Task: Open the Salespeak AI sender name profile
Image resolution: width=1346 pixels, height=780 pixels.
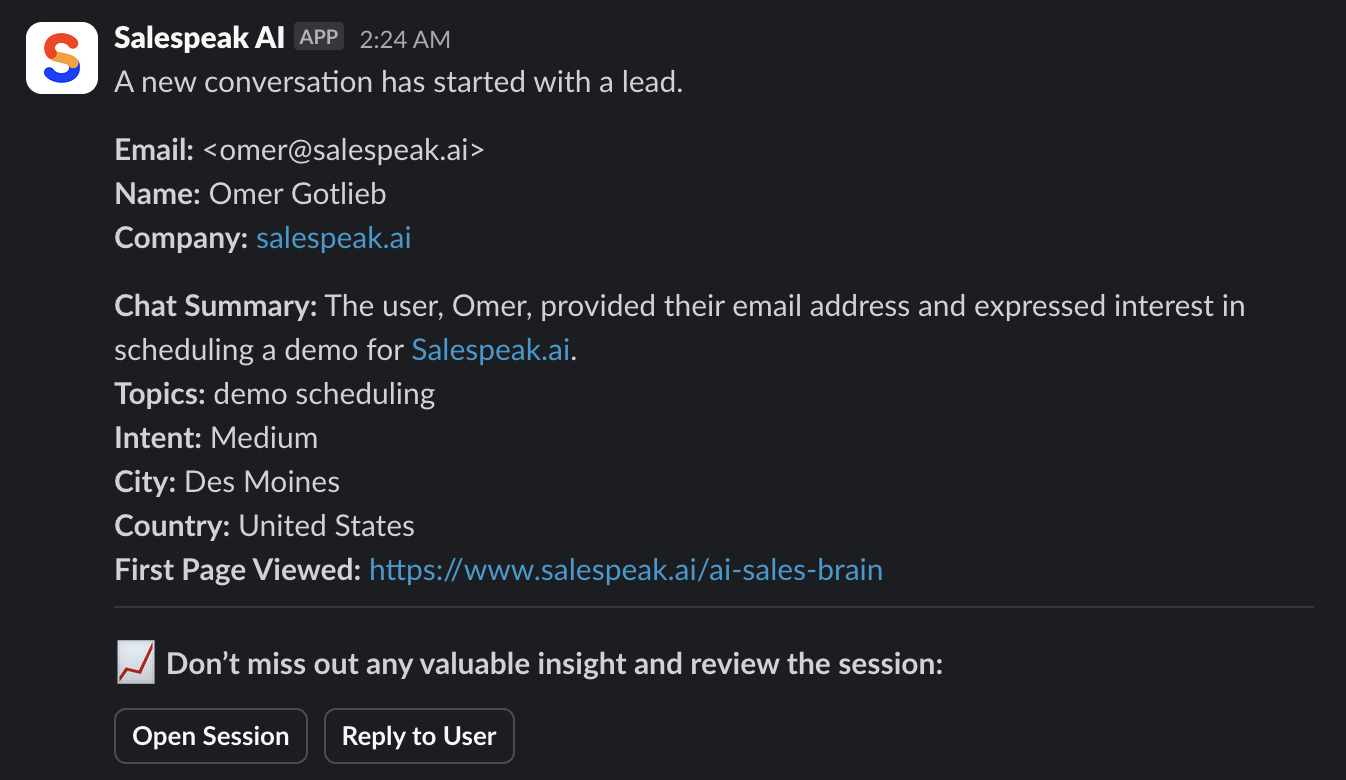Action: coord(200,38)
